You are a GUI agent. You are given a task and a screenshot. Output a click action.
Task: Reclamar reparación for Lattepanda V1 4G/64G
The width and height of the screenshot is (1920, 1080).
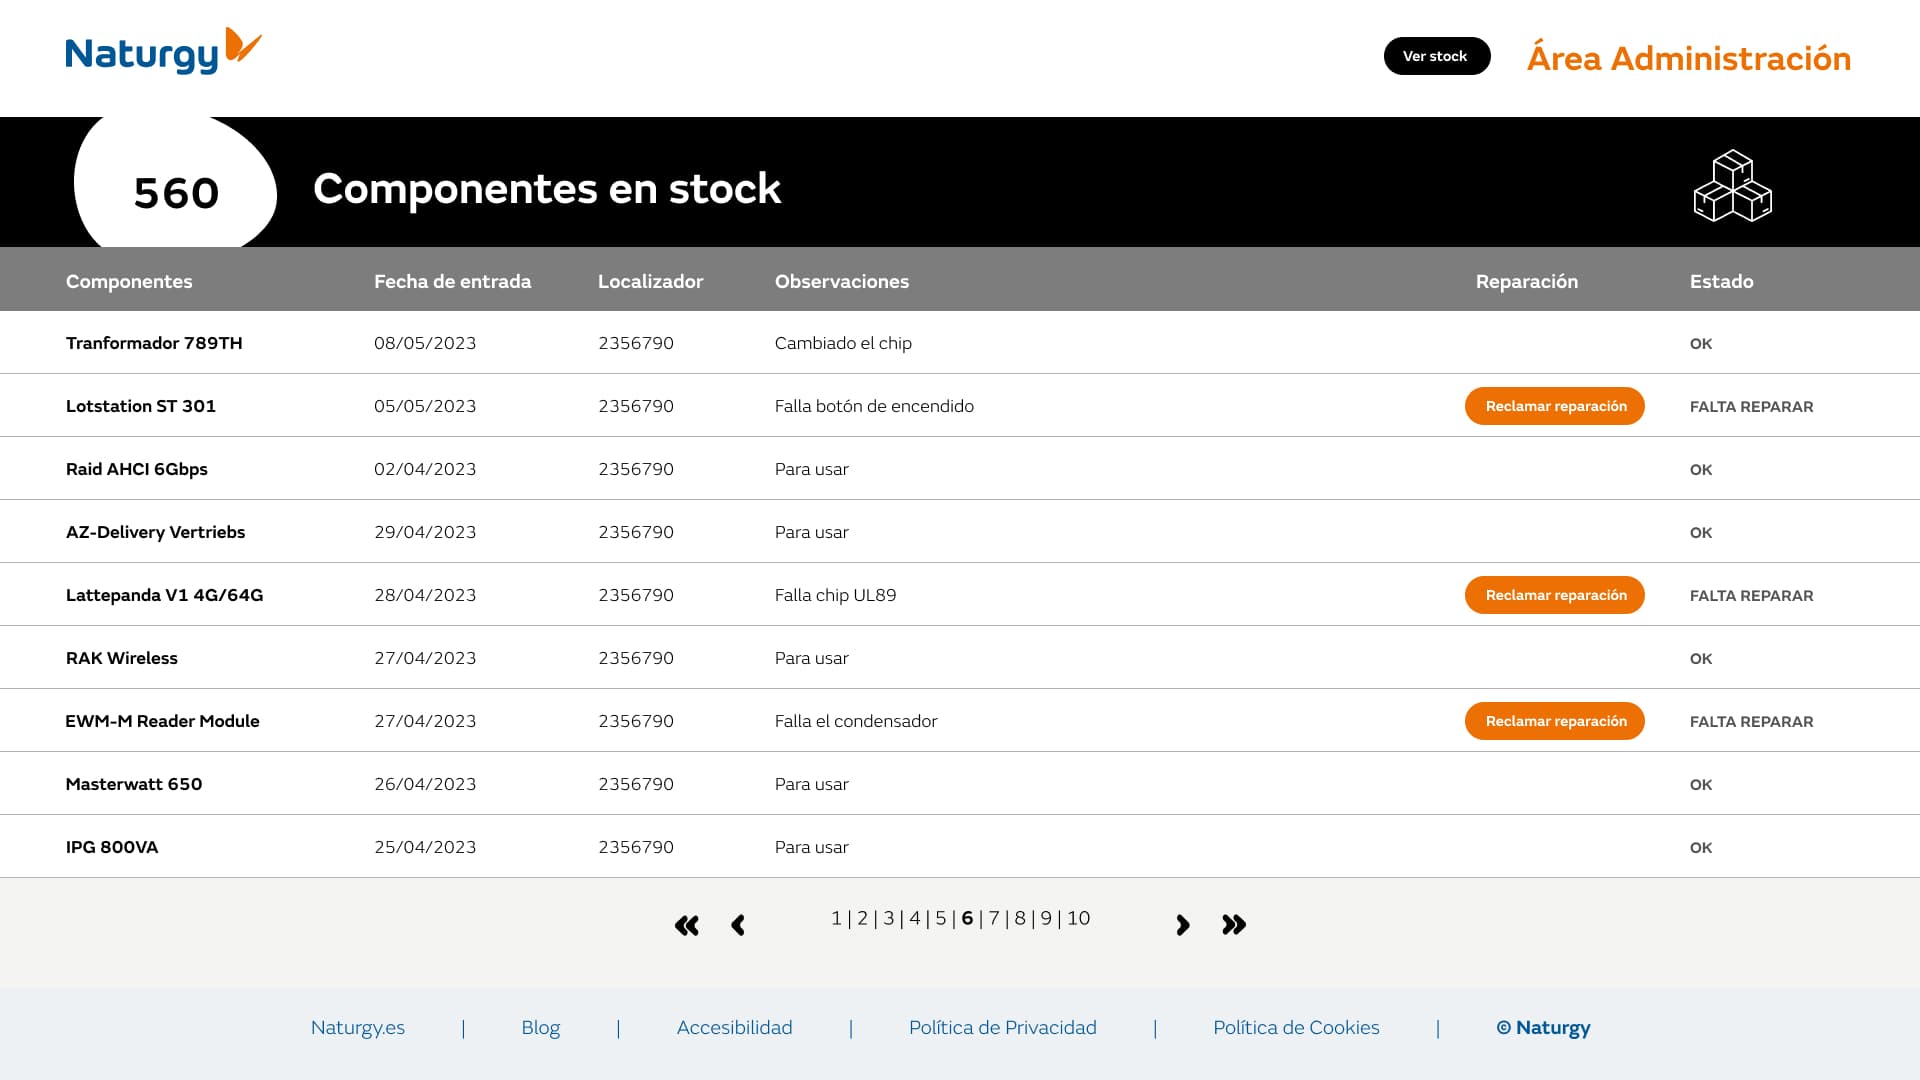click(x=1555, y=595)
